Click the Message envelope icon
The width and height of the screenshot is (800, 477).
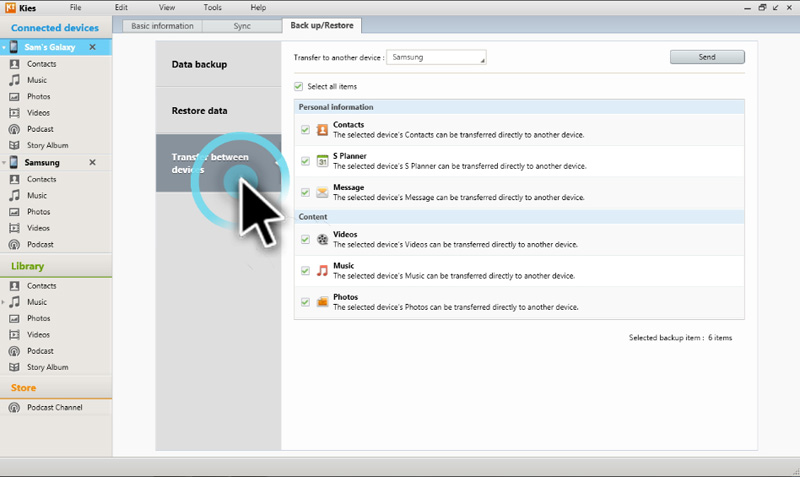[322, 192]
